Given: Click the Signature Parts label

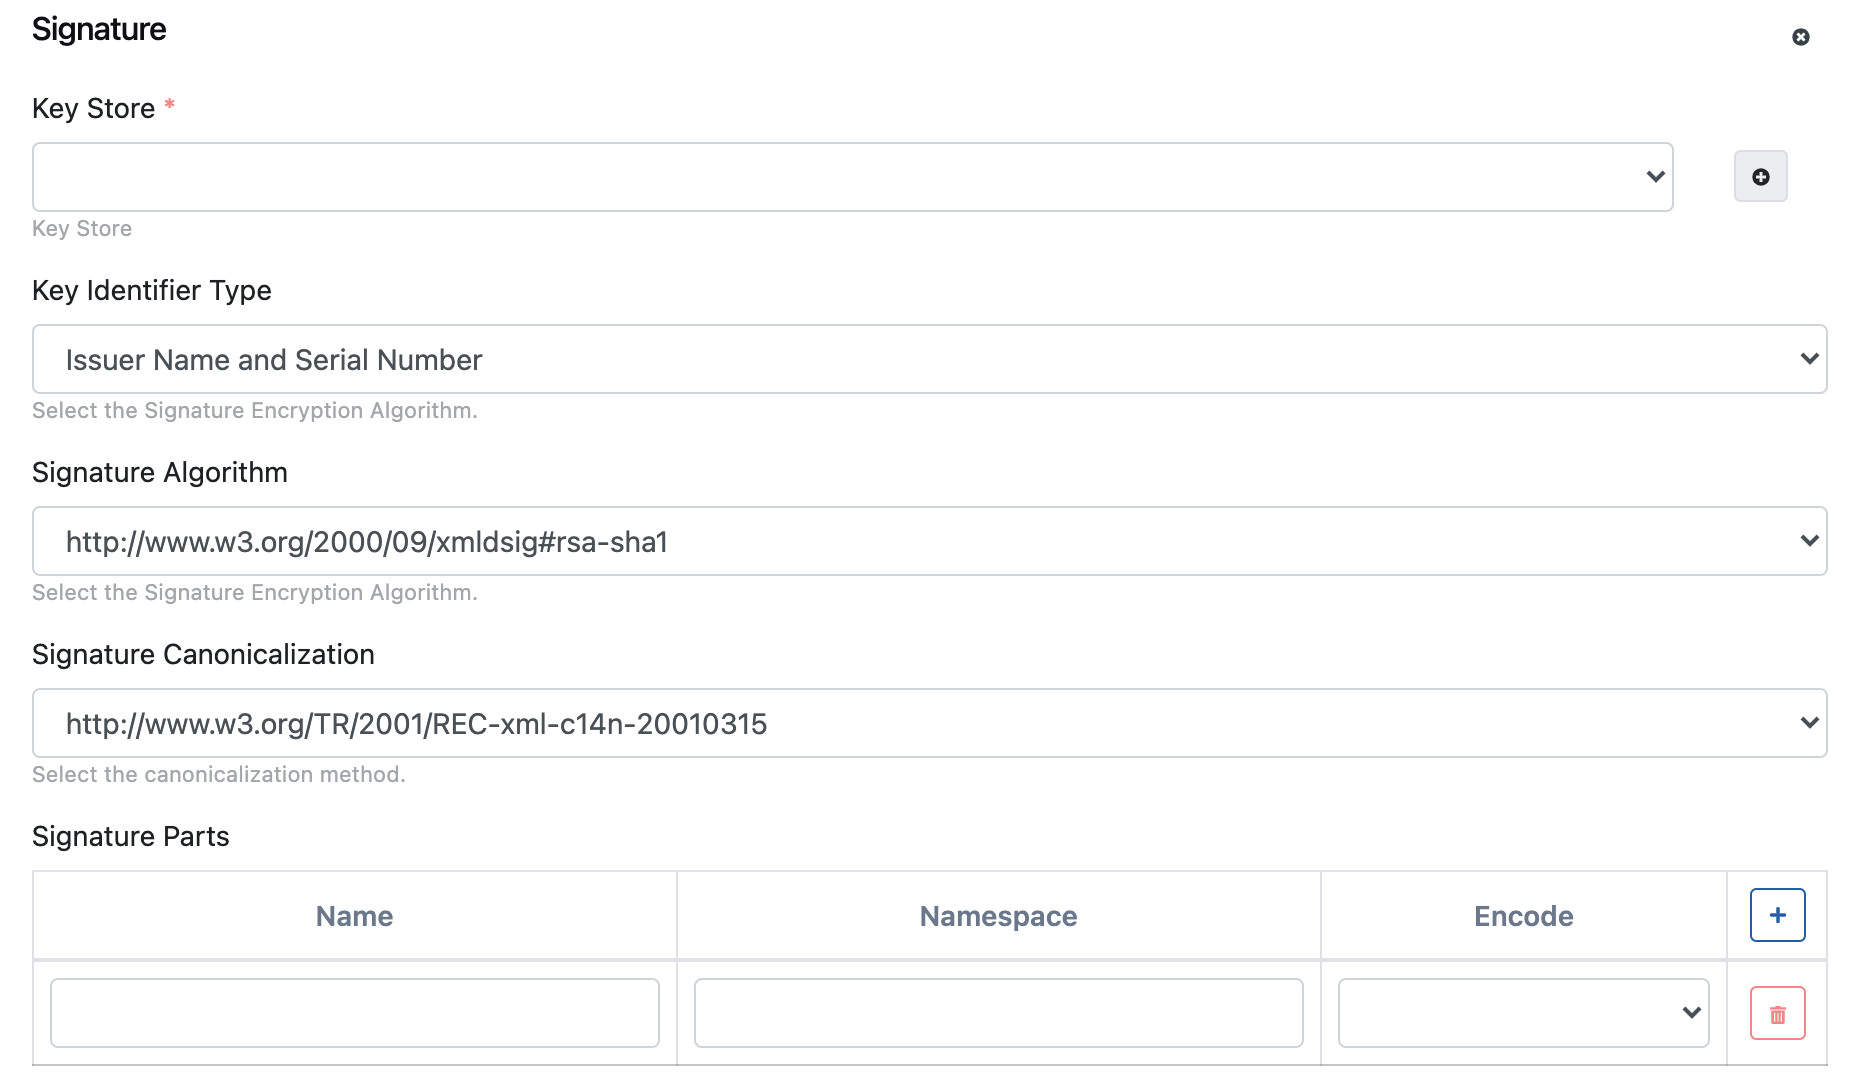Looking at the screenshot, I should click(131, 836).
